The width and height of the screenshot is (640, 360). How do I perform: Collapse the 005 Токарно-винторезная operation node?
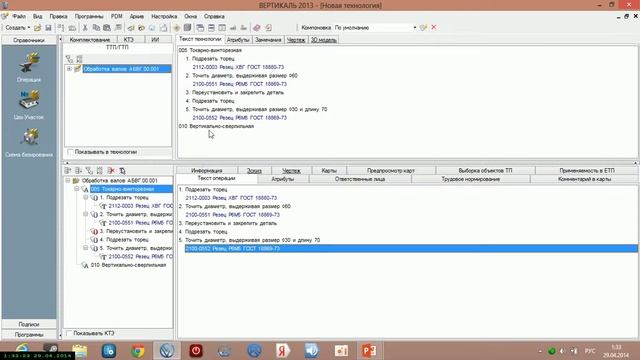pyautogui.click(x=76, y=189)
